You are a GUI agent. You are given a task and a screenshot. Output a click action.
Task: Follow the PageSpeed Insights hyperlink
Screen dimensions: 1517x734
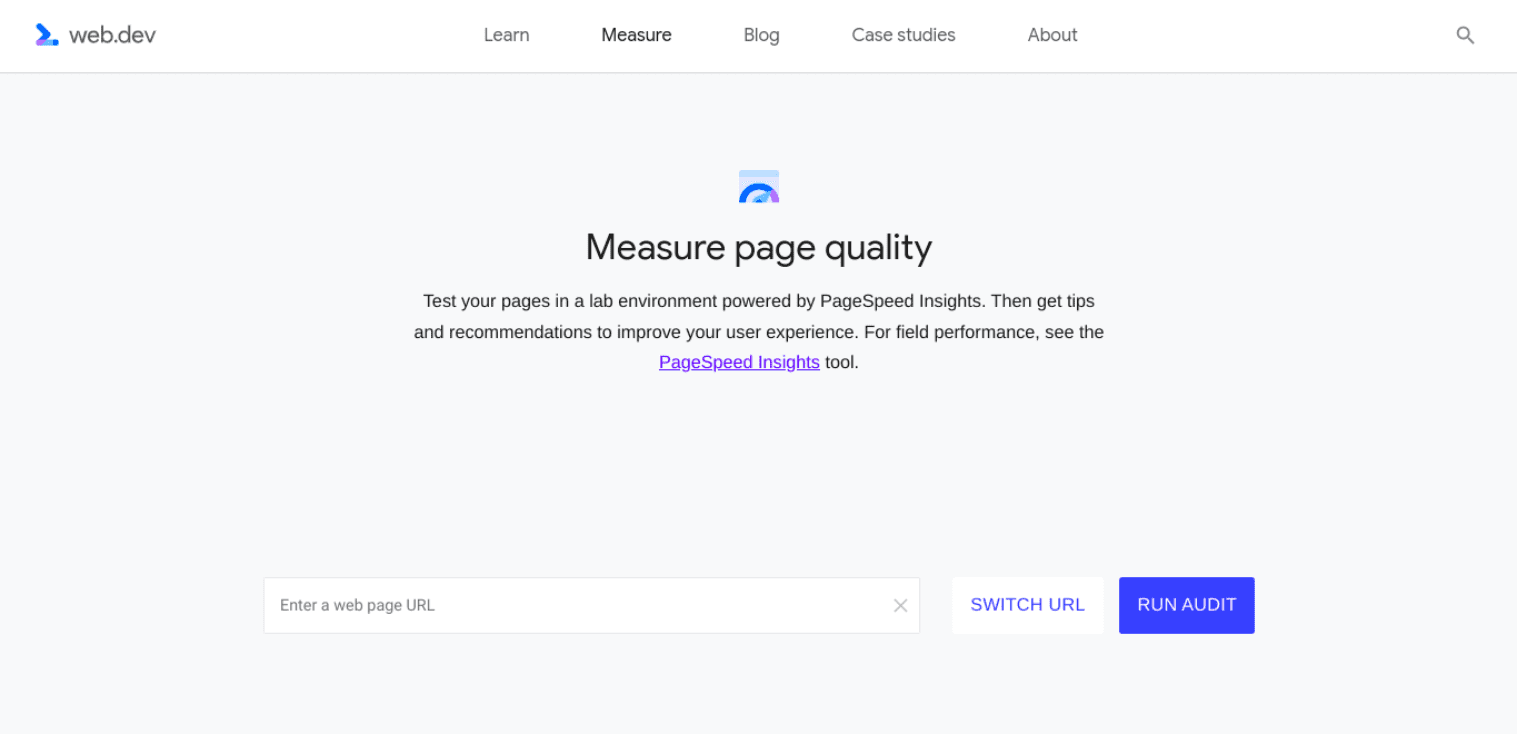(739, 362)
